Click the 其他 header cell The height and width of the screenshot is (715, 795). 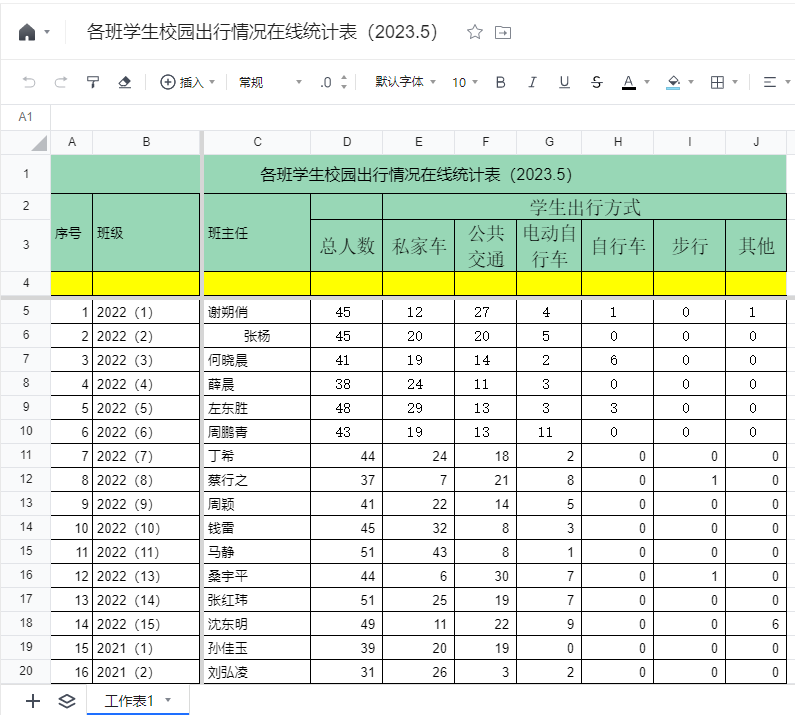click(756, 246)
